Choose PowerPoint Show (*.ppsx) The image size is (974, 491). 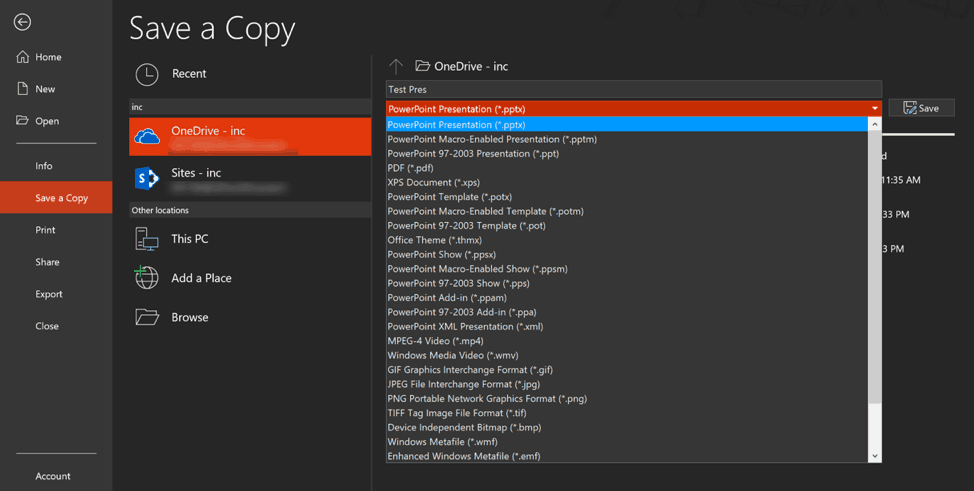[x=627, y=254]
